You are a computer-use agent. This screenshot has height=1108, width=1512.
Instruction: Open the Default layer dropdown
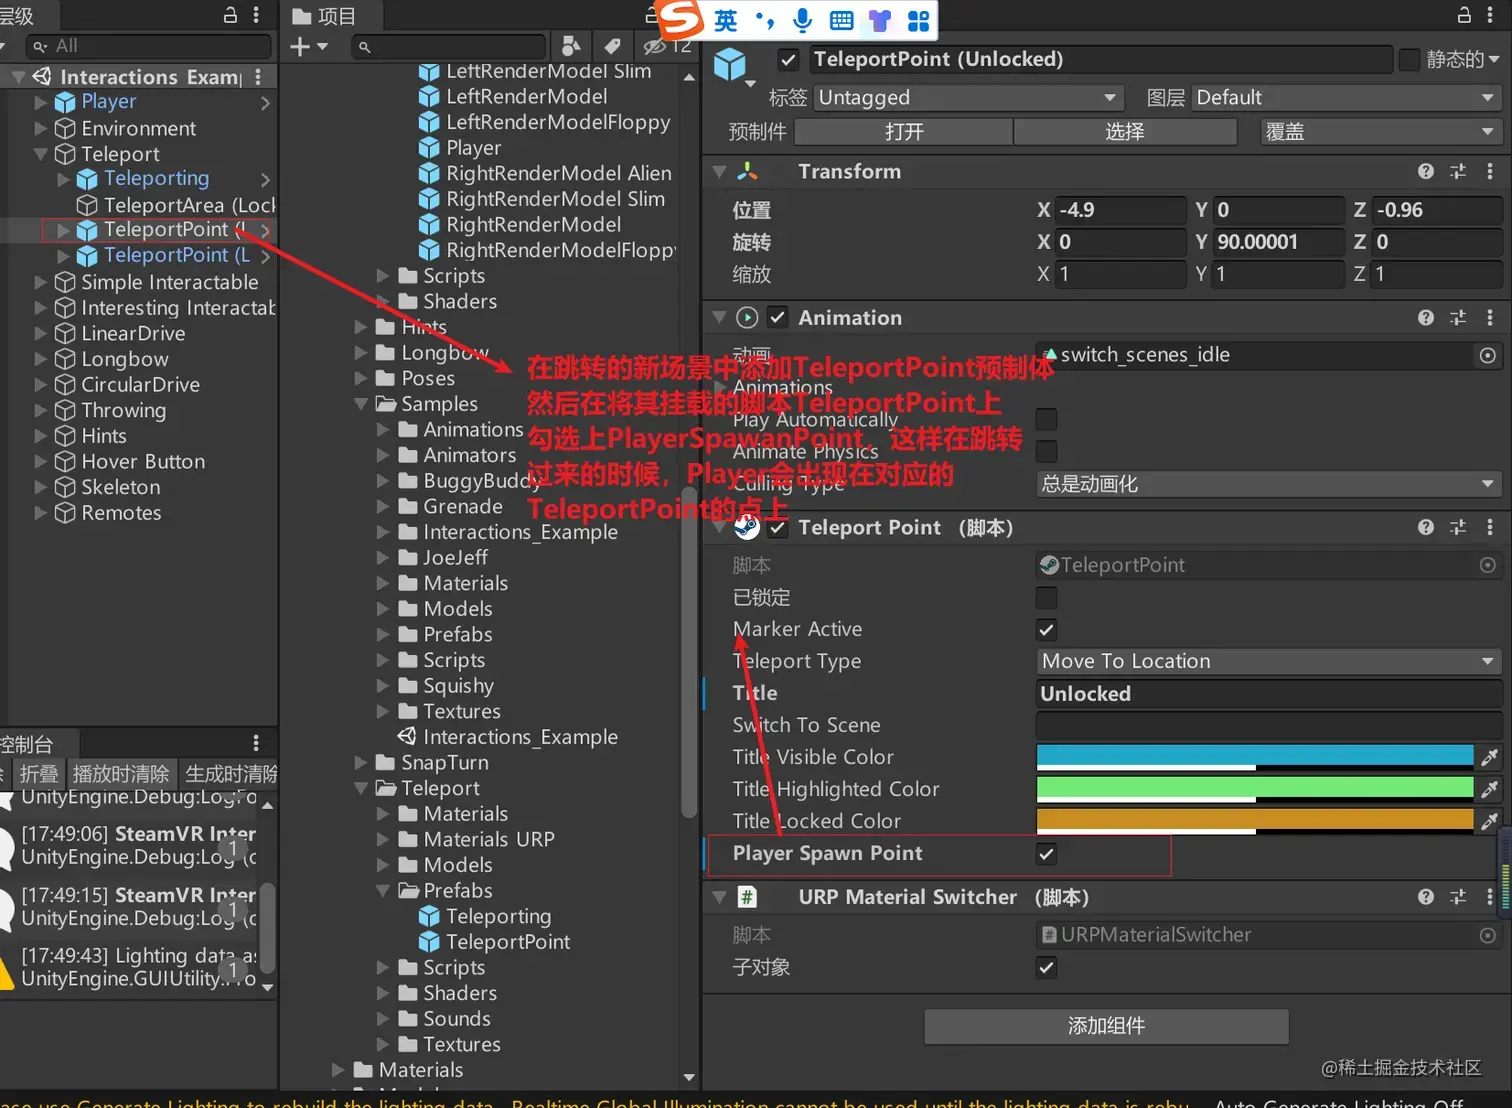coord(1347,98)
